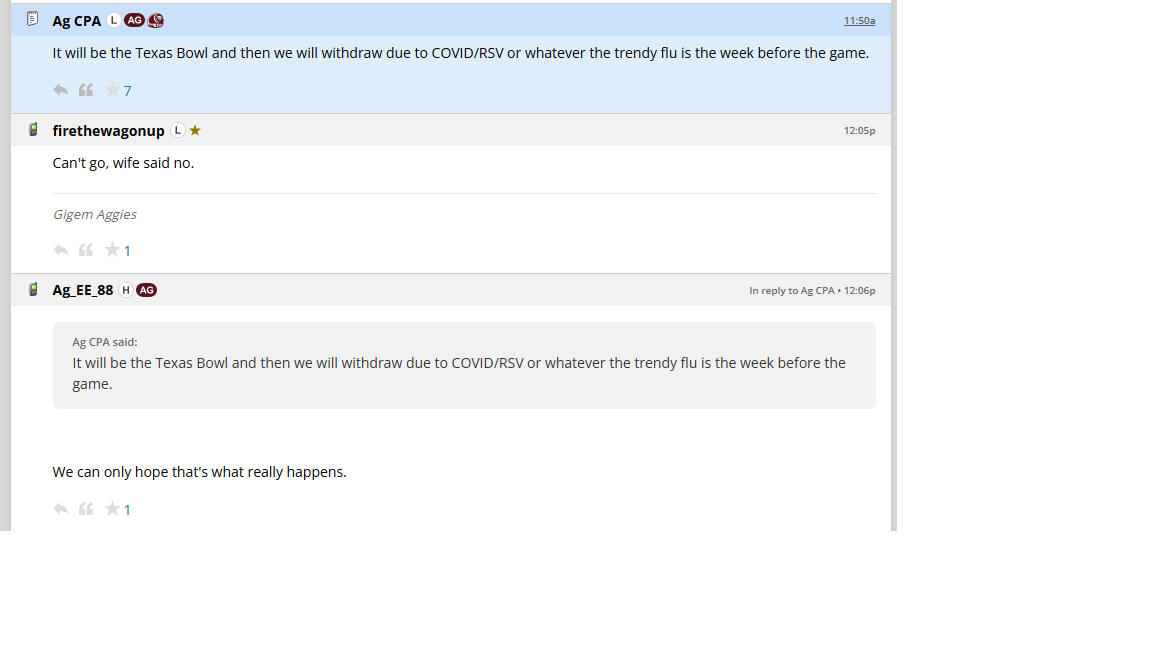1152x648 pixels.
Task: Open the 11:50a timestamp link
Action: 859,21
